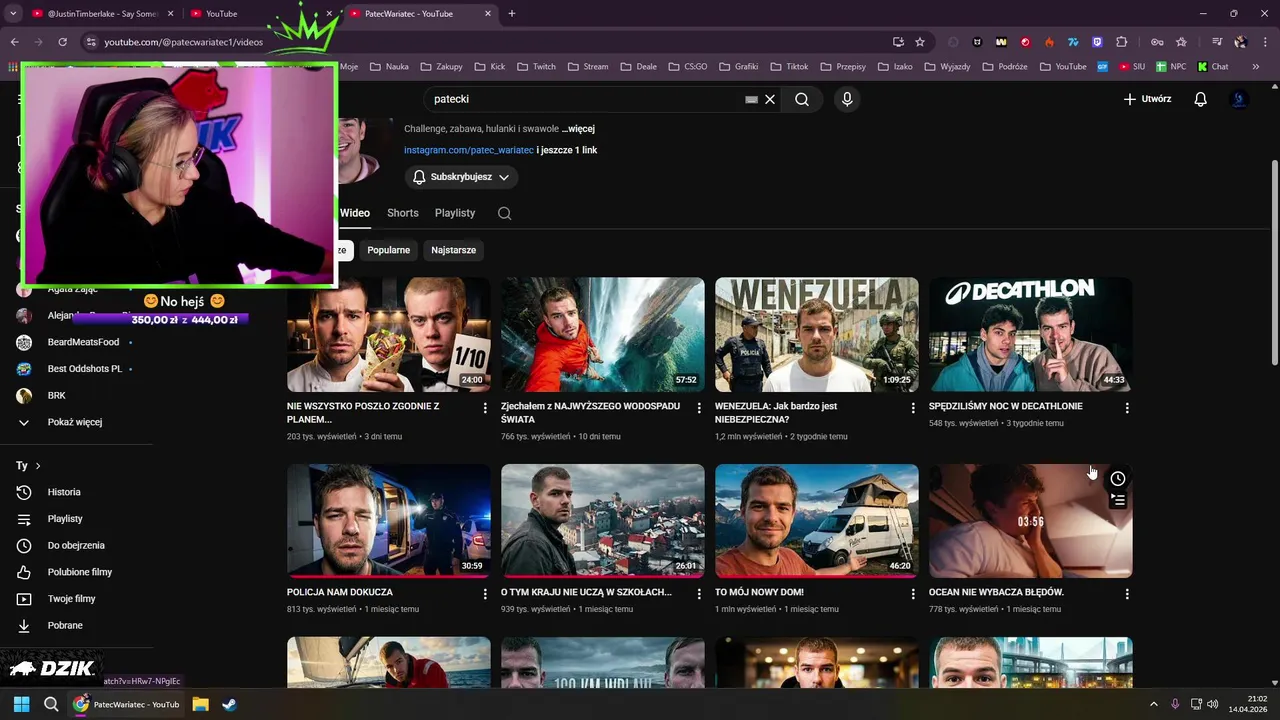
Task: Open options for Zjechałem z NAJWYŻSZEGO WODOSPADU
Action: pos(699,408)
